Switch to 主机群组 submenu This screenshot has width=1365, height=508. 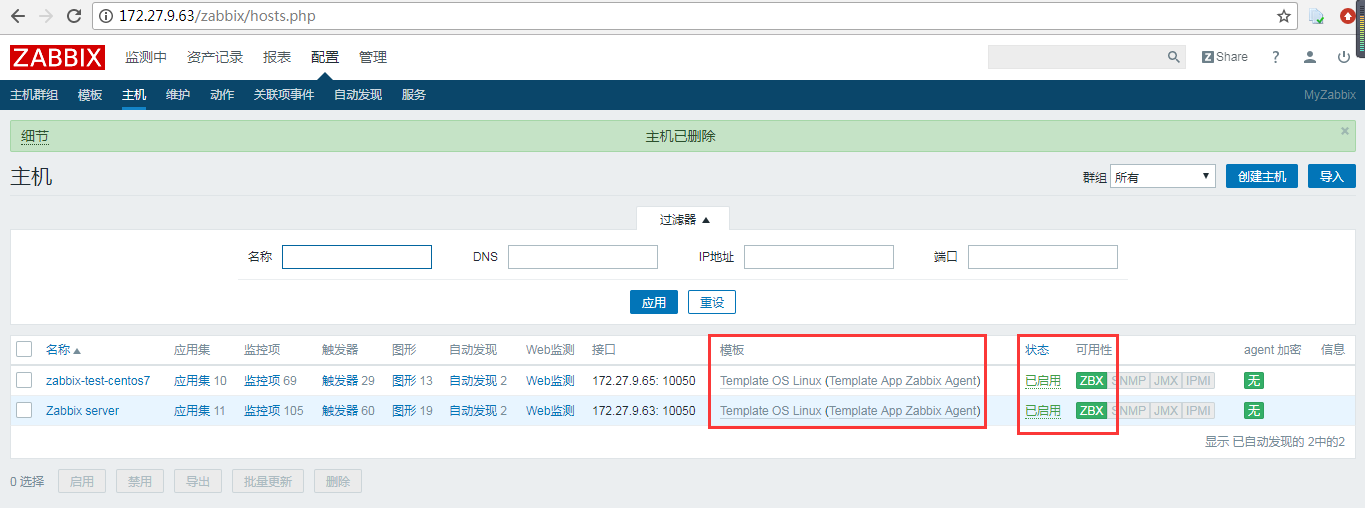(x=34, y=95)
